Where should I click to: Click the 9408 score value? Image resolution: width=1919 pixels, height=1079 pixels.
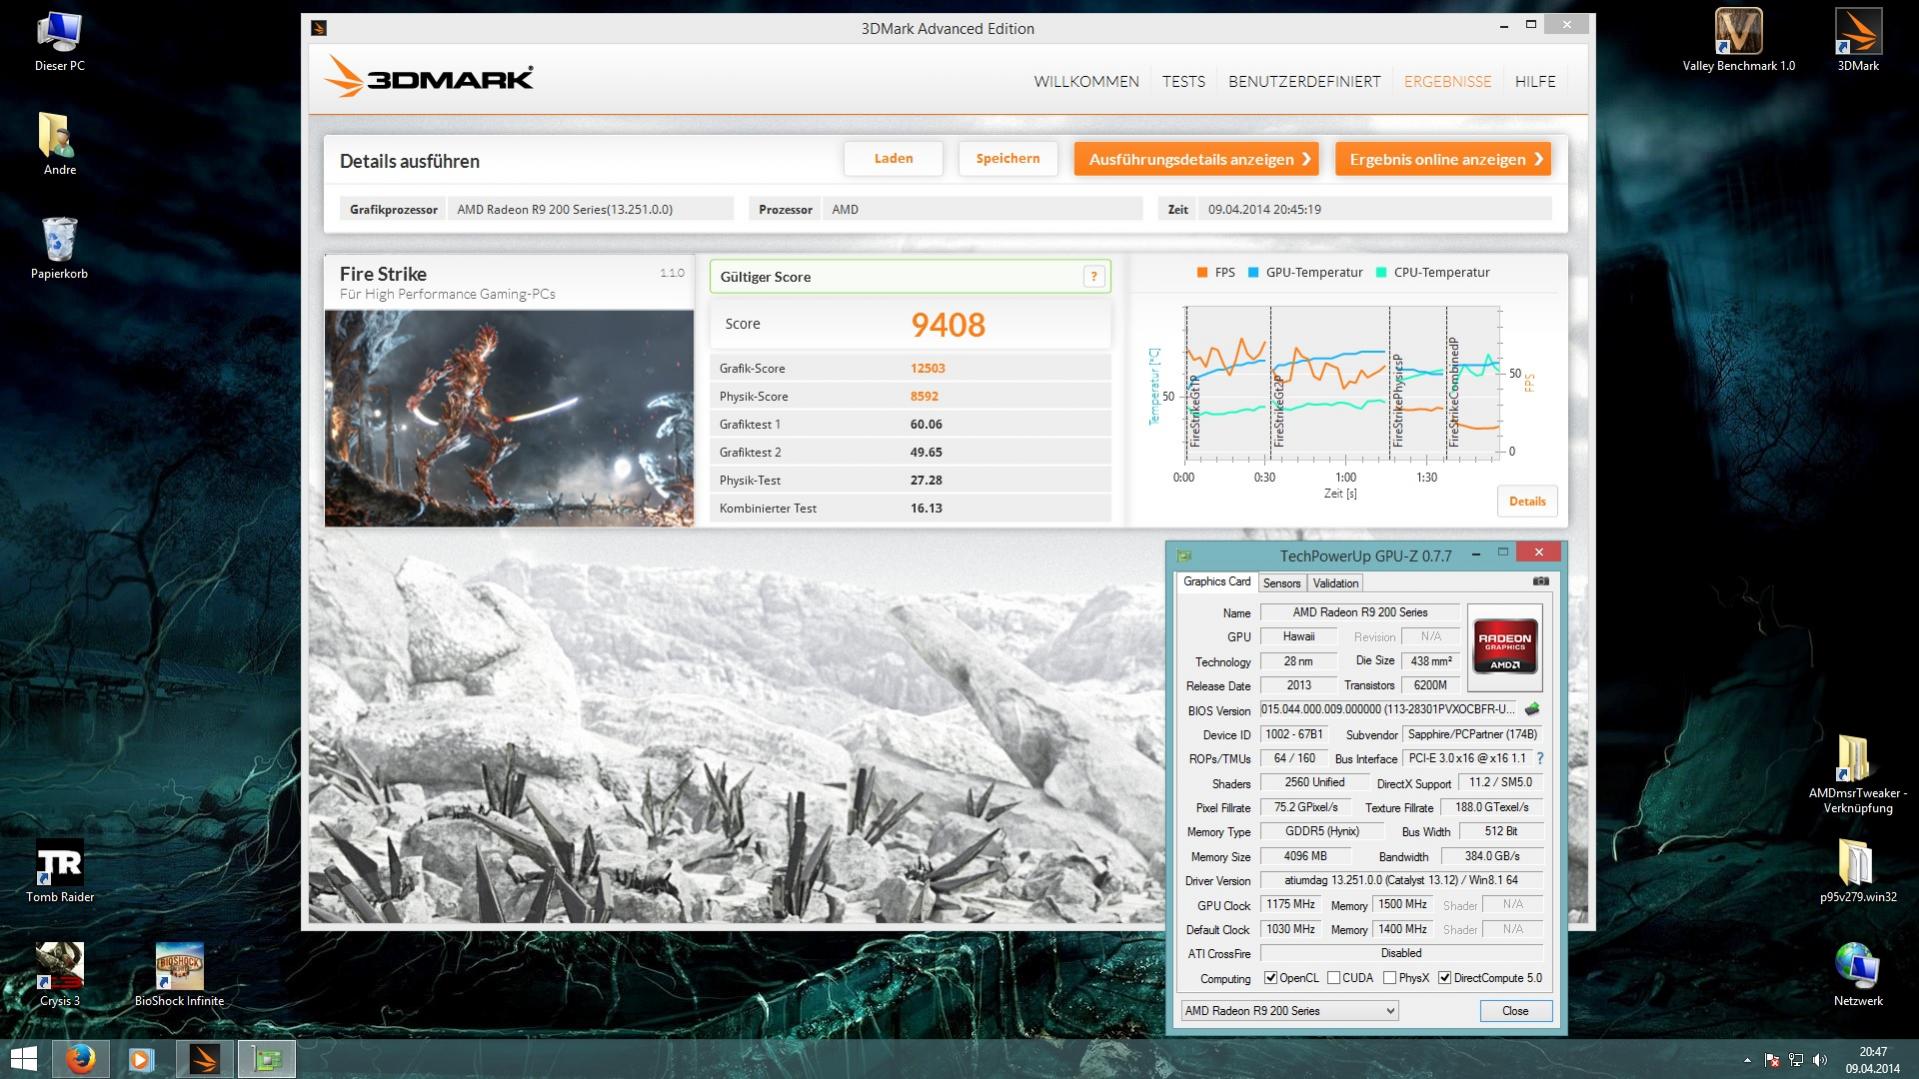(x=947, y=324)
